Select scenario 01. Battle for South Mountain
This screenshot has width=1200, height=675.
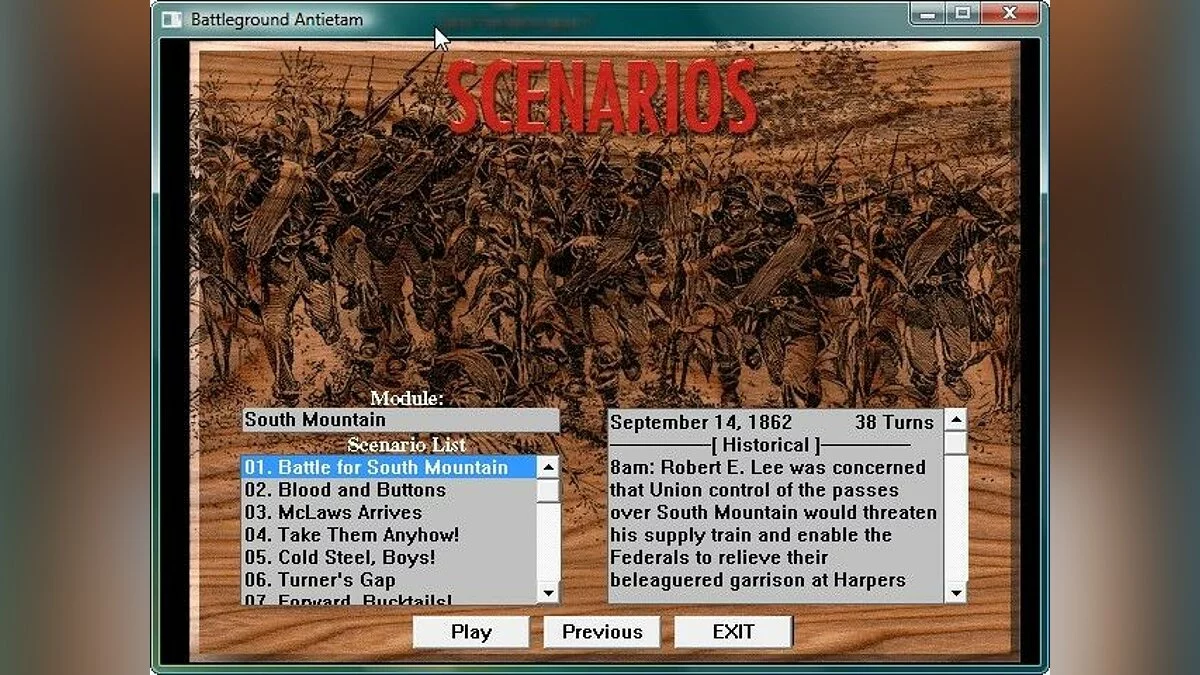389,467
